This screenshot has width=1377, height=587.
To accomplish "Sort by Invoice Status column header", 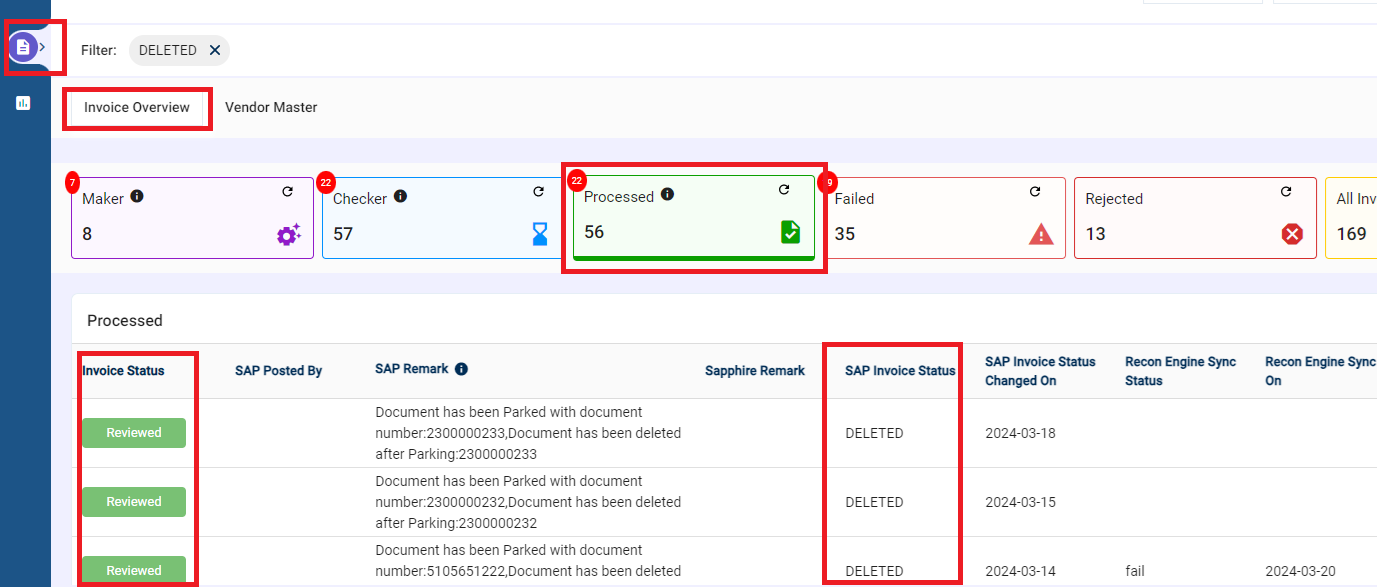I will point(123,370).
